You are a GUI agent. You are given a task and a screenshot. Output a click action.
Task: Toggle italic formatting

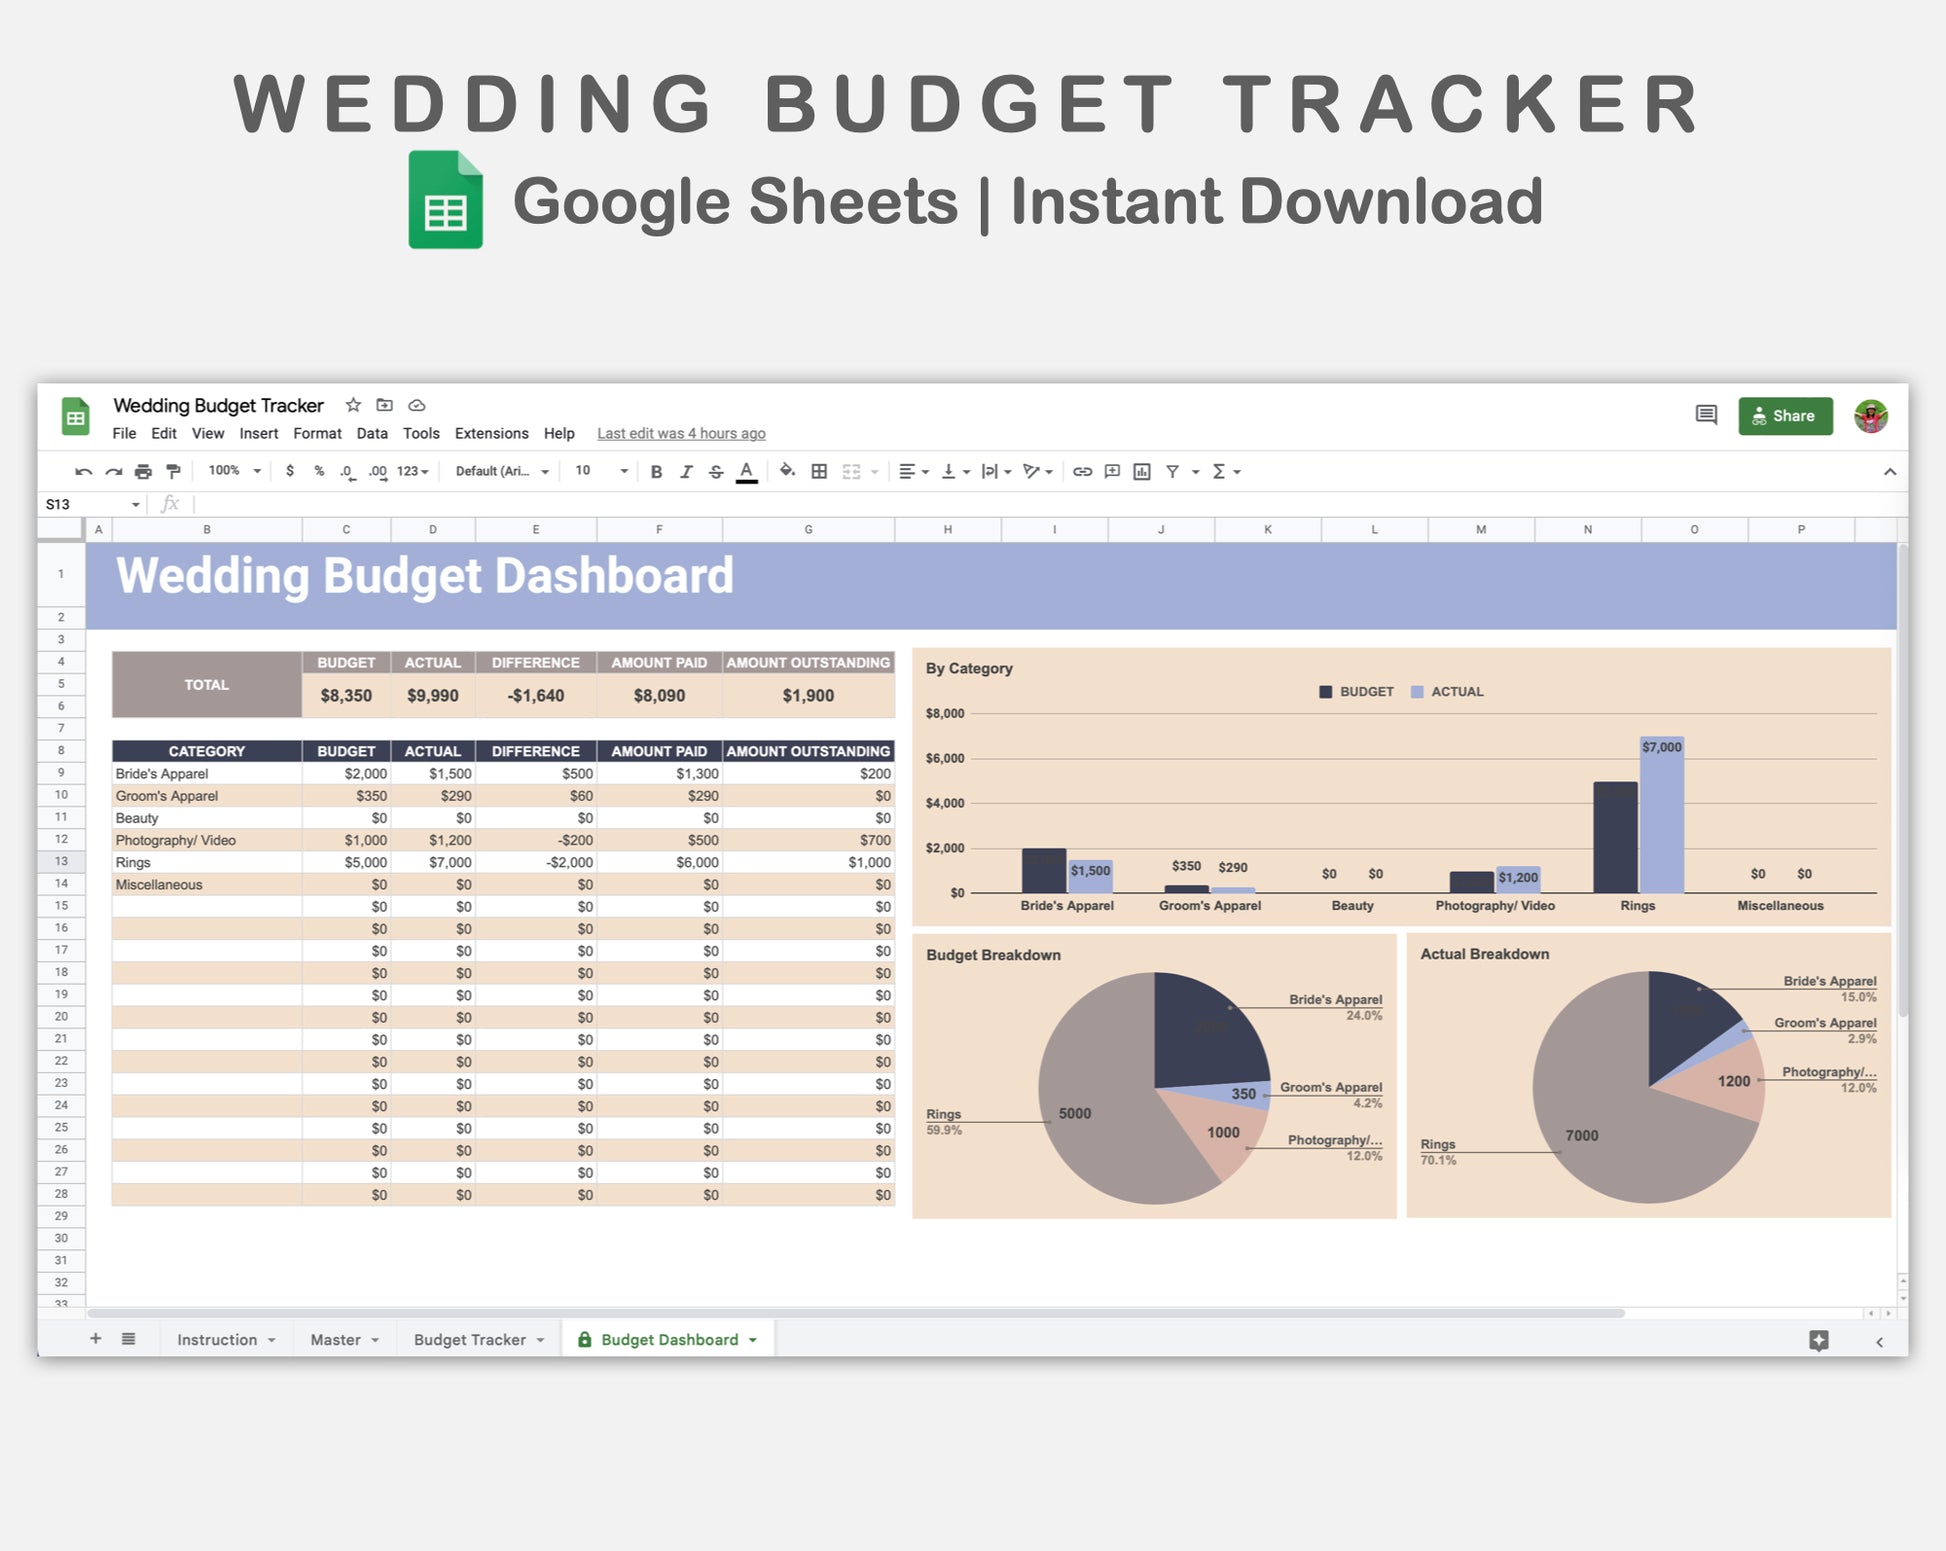[x=686, y=472]
